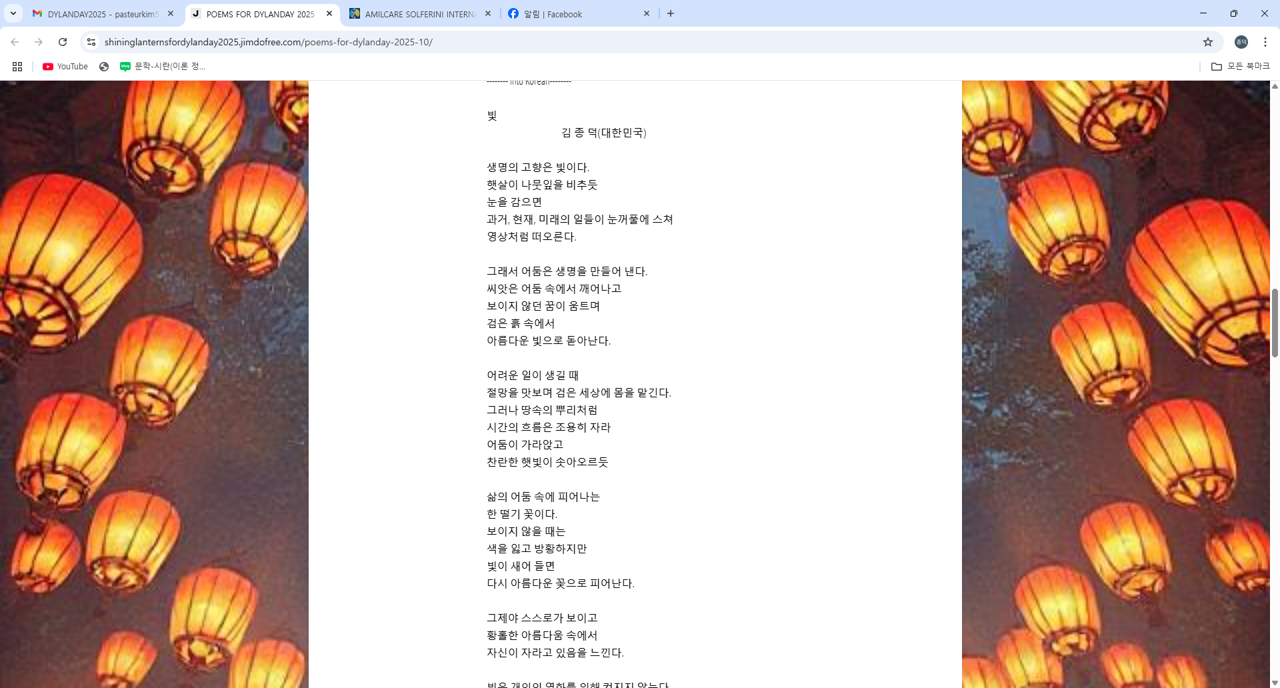
Task: Click line 어려운 일이 생길 때
Action: 532,376
